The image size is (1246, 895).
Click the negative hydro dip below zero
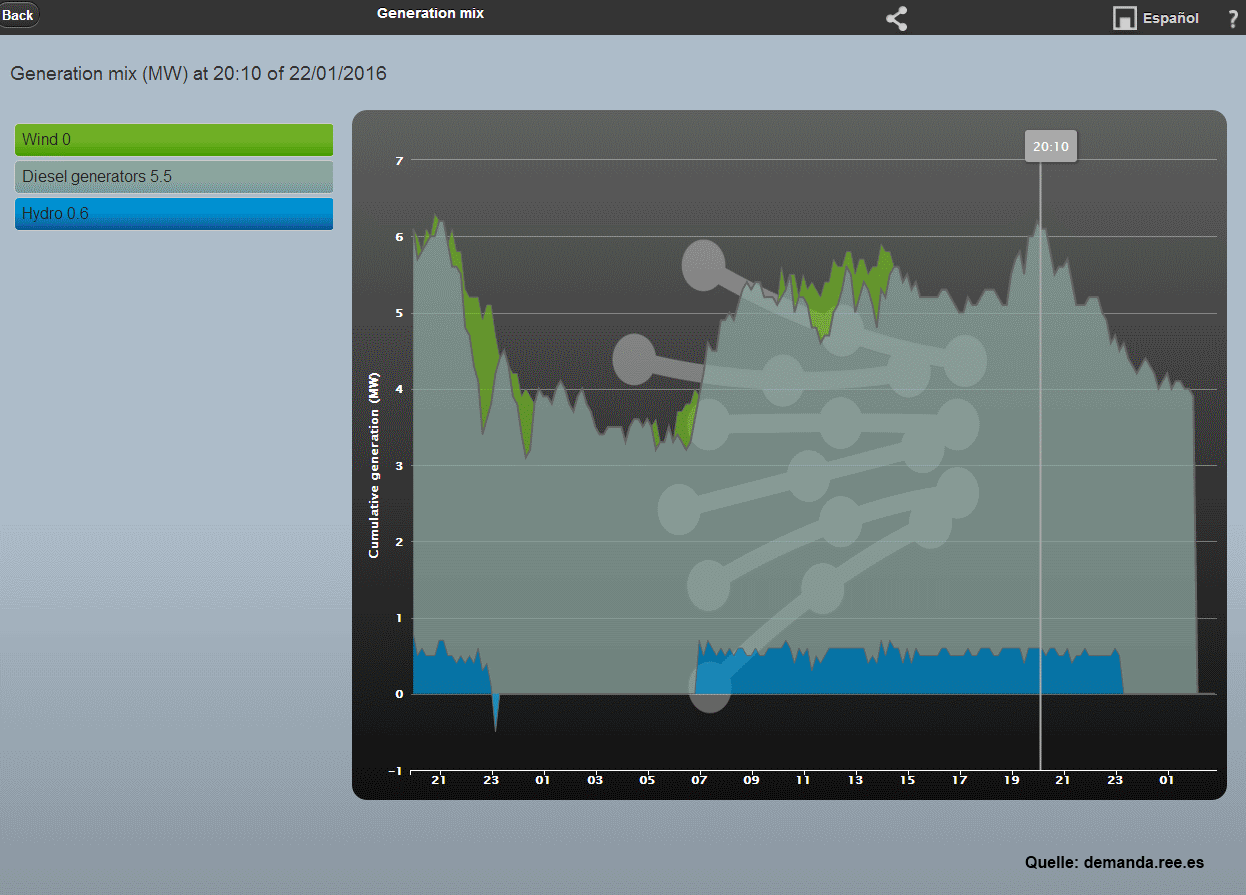496,710
